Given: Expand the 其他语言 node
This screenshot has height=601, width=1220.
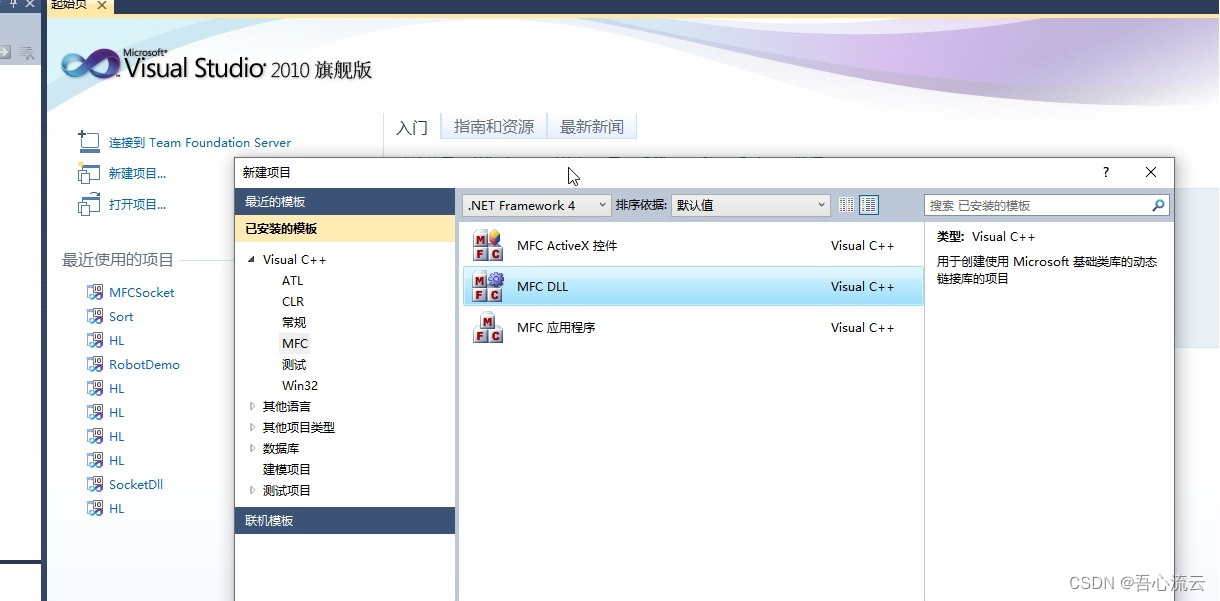Looking at the screenshot, I should pos(252,406).
